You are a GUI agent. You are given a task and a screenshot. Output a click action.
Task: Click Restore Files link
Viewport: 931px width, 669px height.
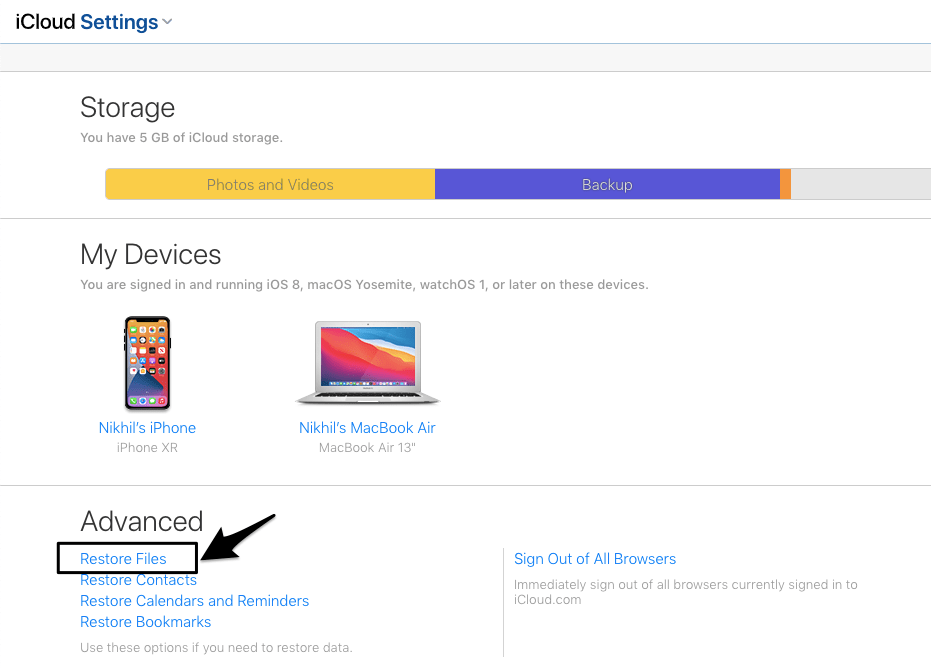pos(124,559)
